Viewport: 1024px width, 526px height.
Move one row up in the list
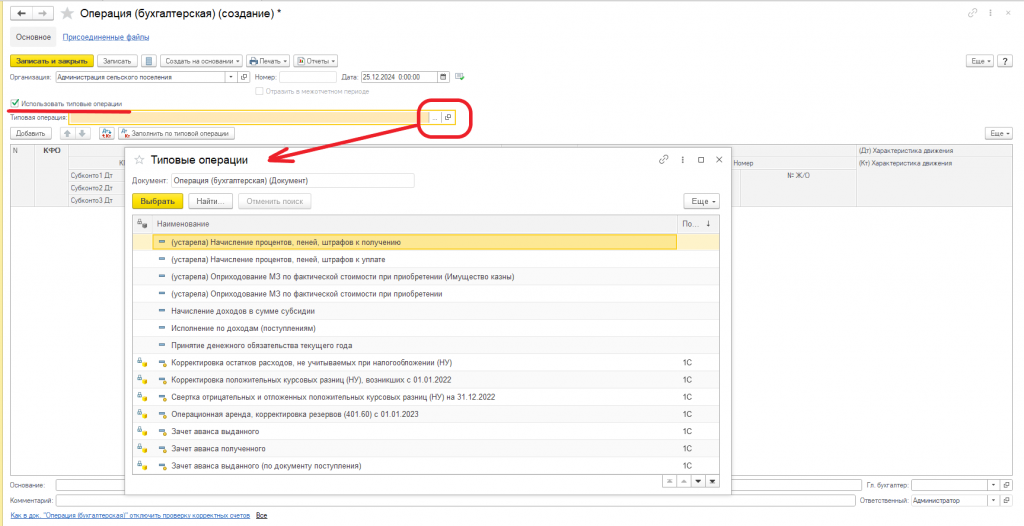[683, 481]
